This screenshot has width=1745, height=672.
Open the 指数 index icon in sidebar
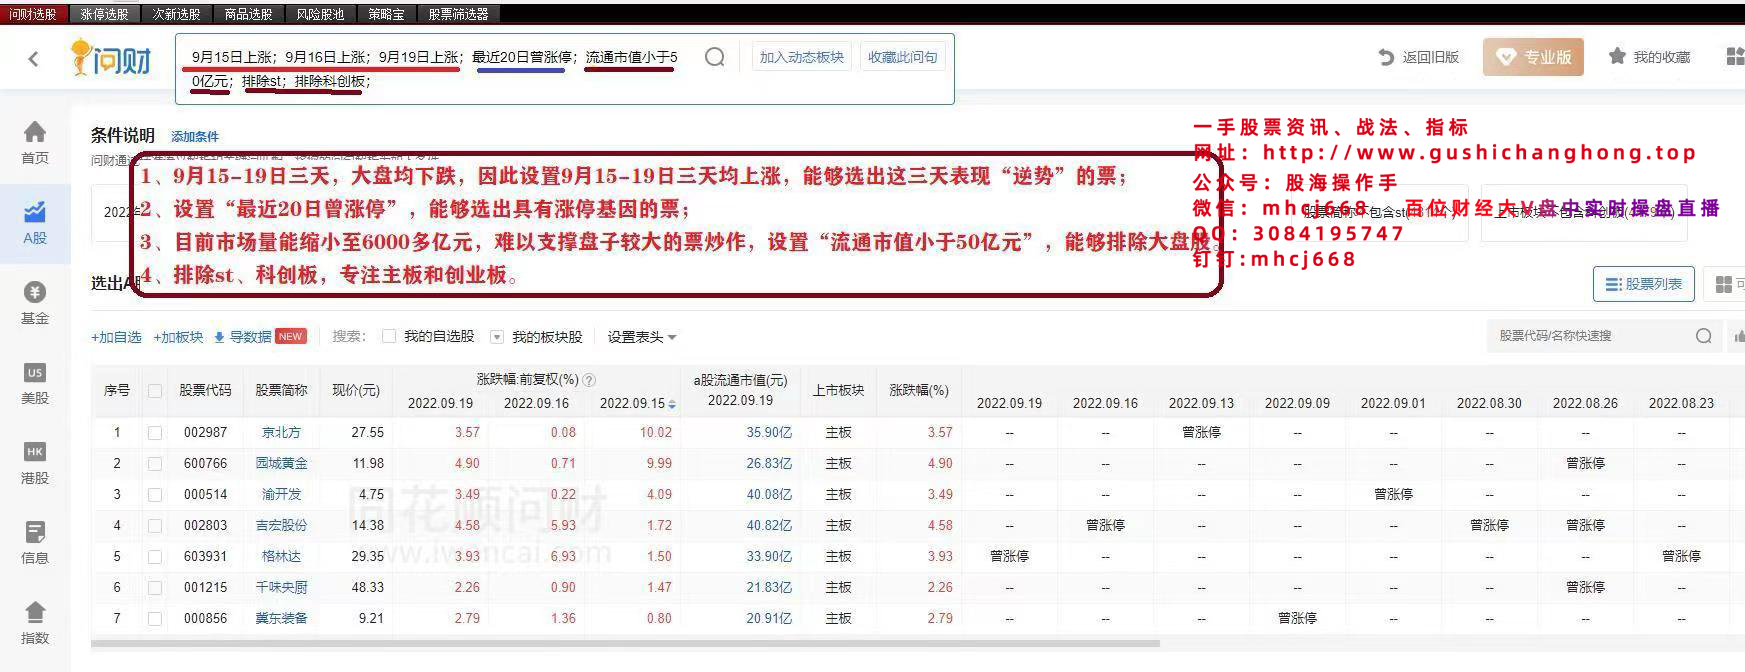[x=35, y=612]
